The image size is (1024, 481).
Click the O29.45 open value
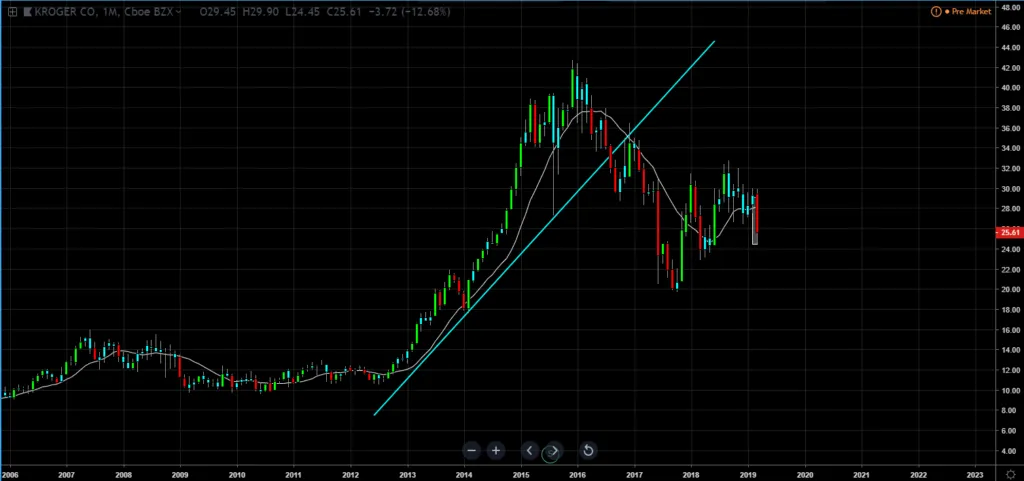[x=217, y=12]
